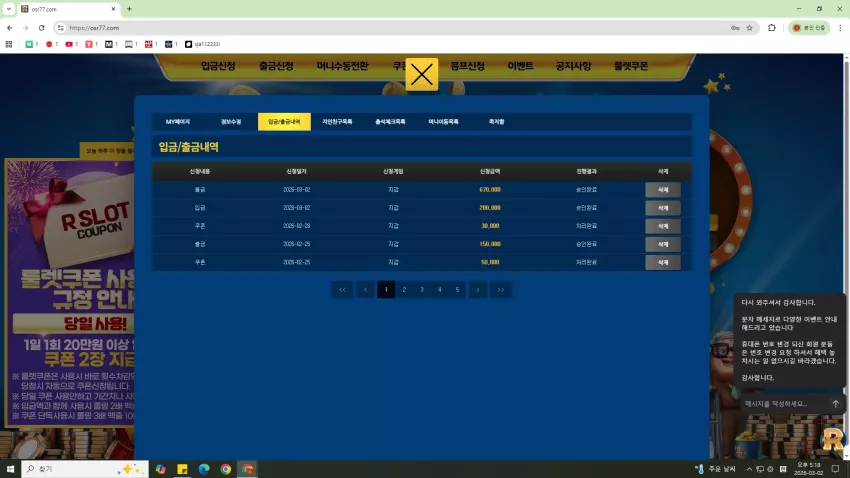
Task: Open the browser extensions puzzle icon
Action: tap(771, 28)
